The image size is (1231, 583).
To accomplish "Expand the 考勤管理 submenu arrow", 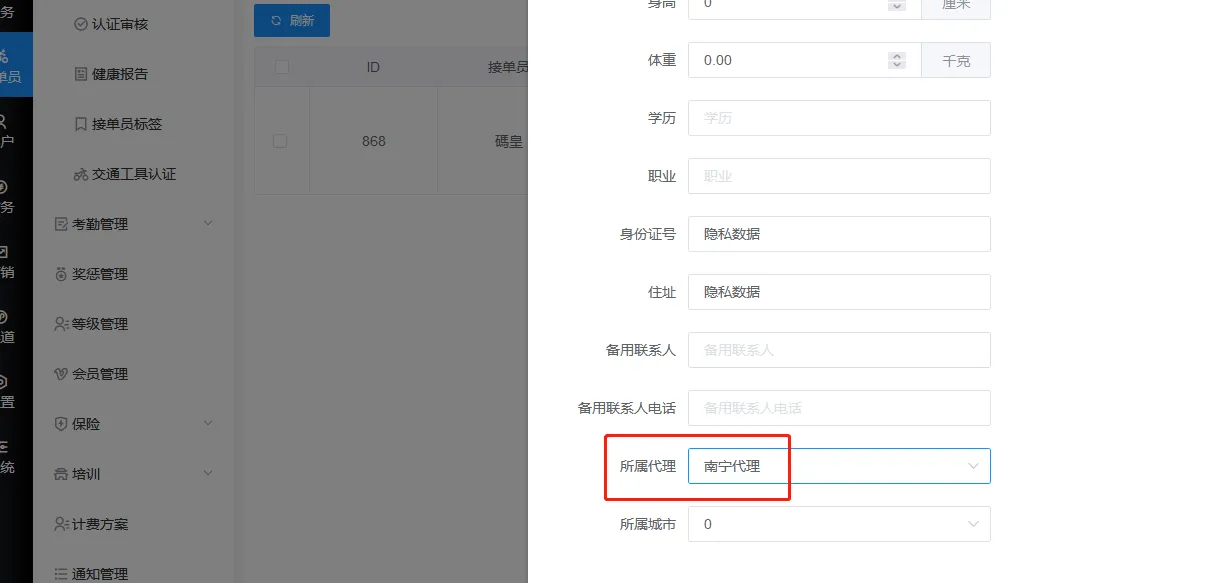I will tap(208, 223).
